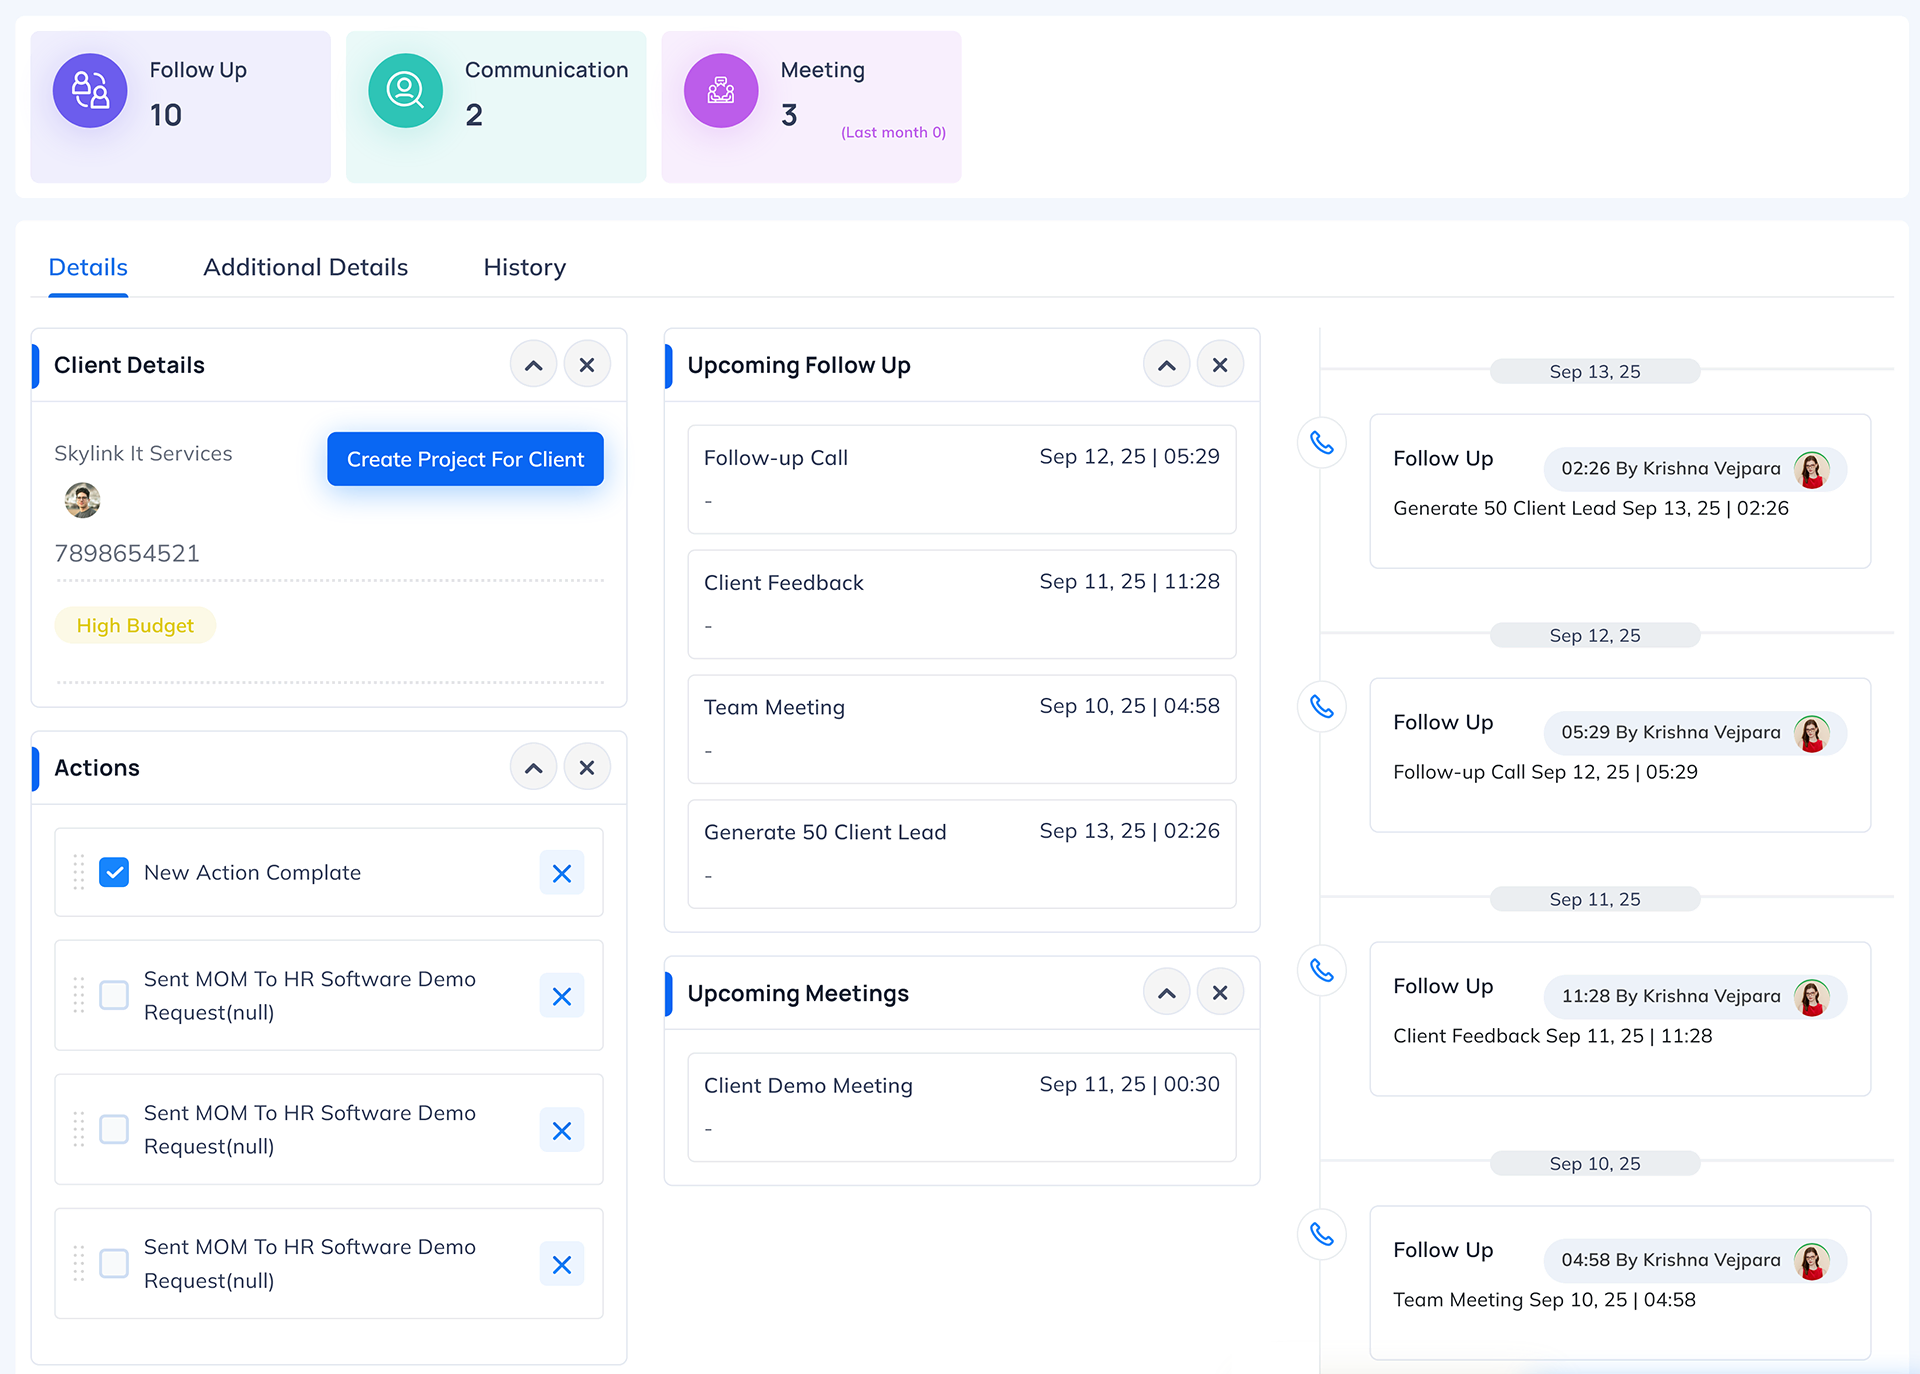1920x1374 pixels.
Task: Remove the New Action Complate item
Action: pyautogui.click(x=561, y=873)
